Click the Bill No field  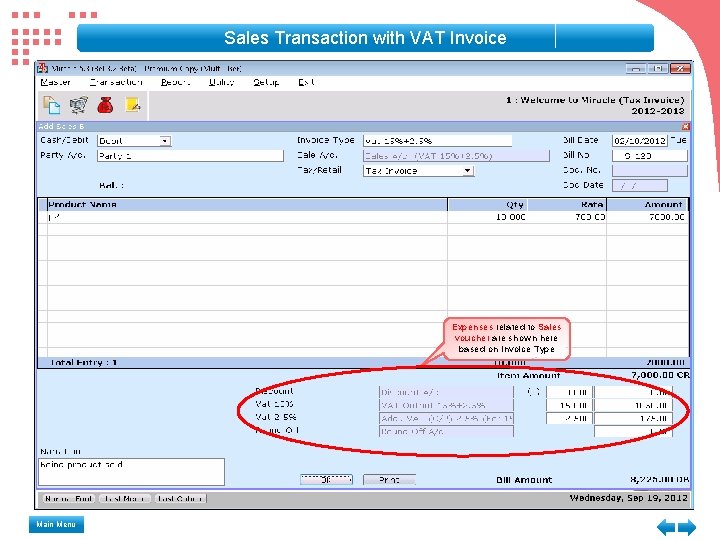[x=649, y=156]
